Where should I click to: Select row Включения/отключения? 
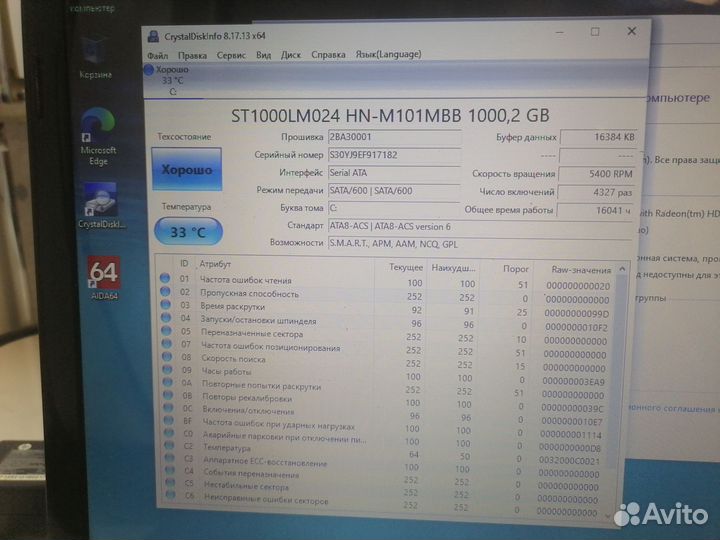[386, 415]
